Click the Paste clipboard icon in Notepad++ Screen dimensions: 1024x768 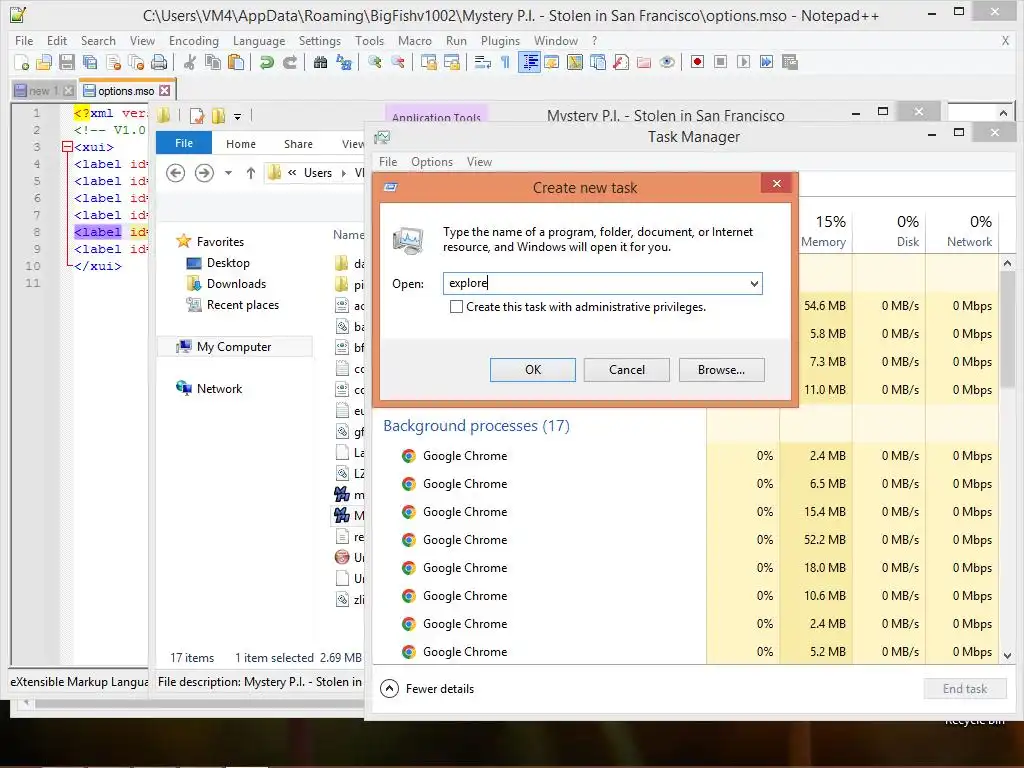[236, 62]
